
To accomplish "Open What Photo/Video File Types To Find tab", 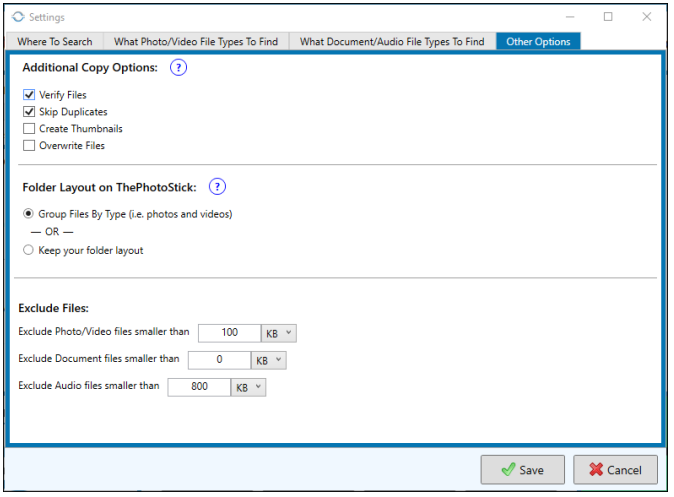I will (x=196, y=41).
